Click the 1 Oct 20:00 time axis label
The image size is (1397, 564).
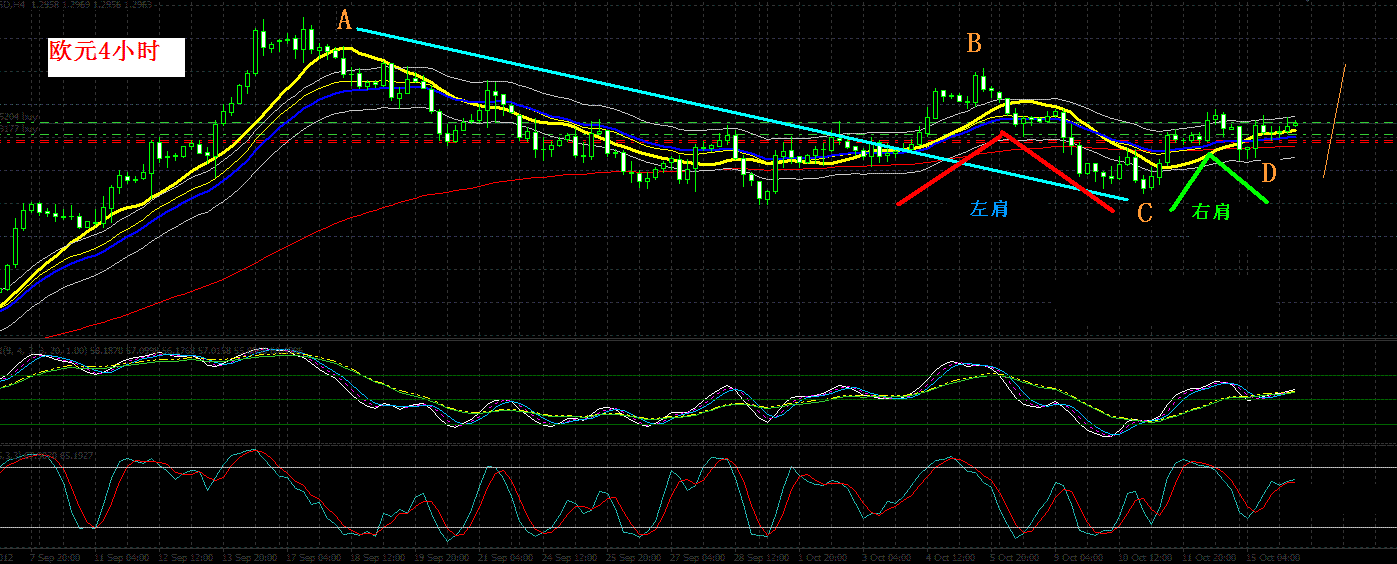823,556
